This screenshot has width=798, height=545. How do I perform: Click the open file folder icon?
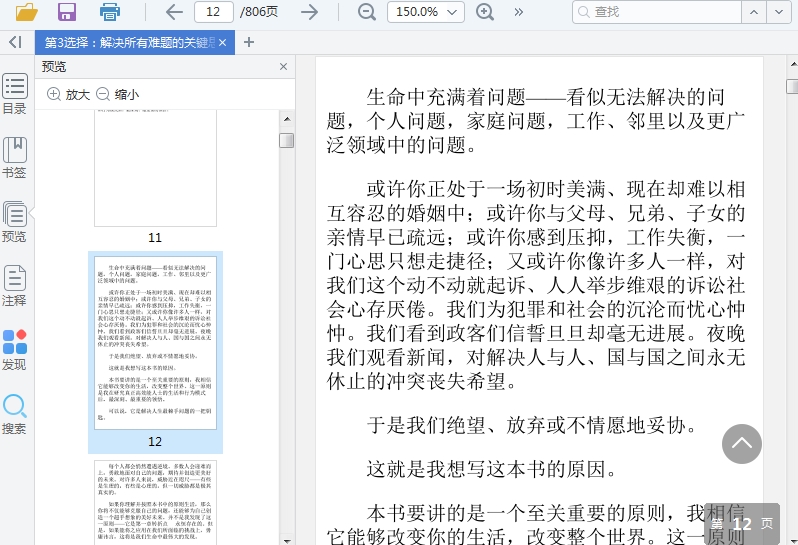(26, 12)
